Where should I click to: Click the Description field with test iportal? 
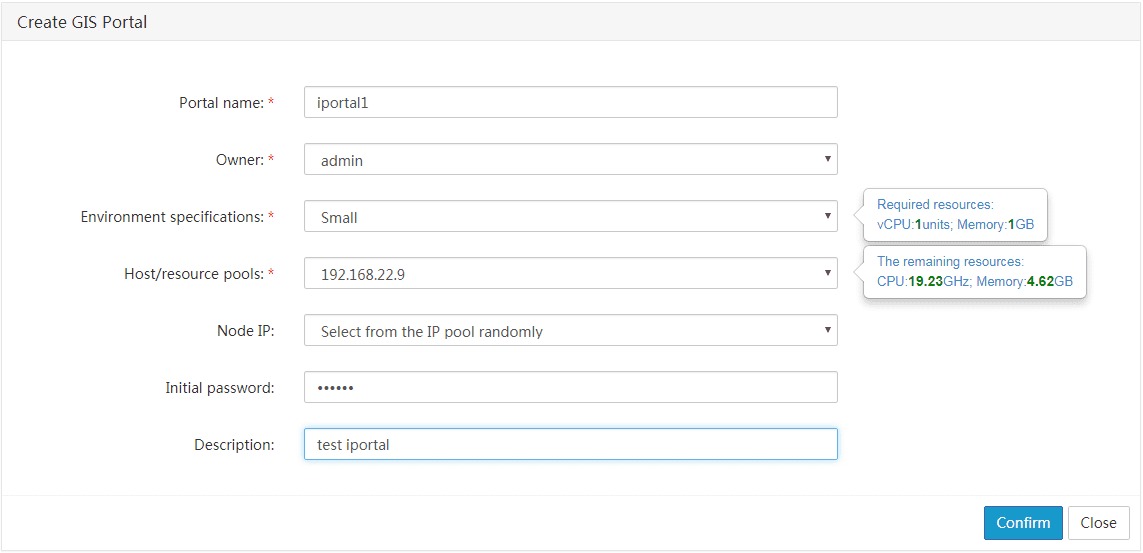point(571,444)
